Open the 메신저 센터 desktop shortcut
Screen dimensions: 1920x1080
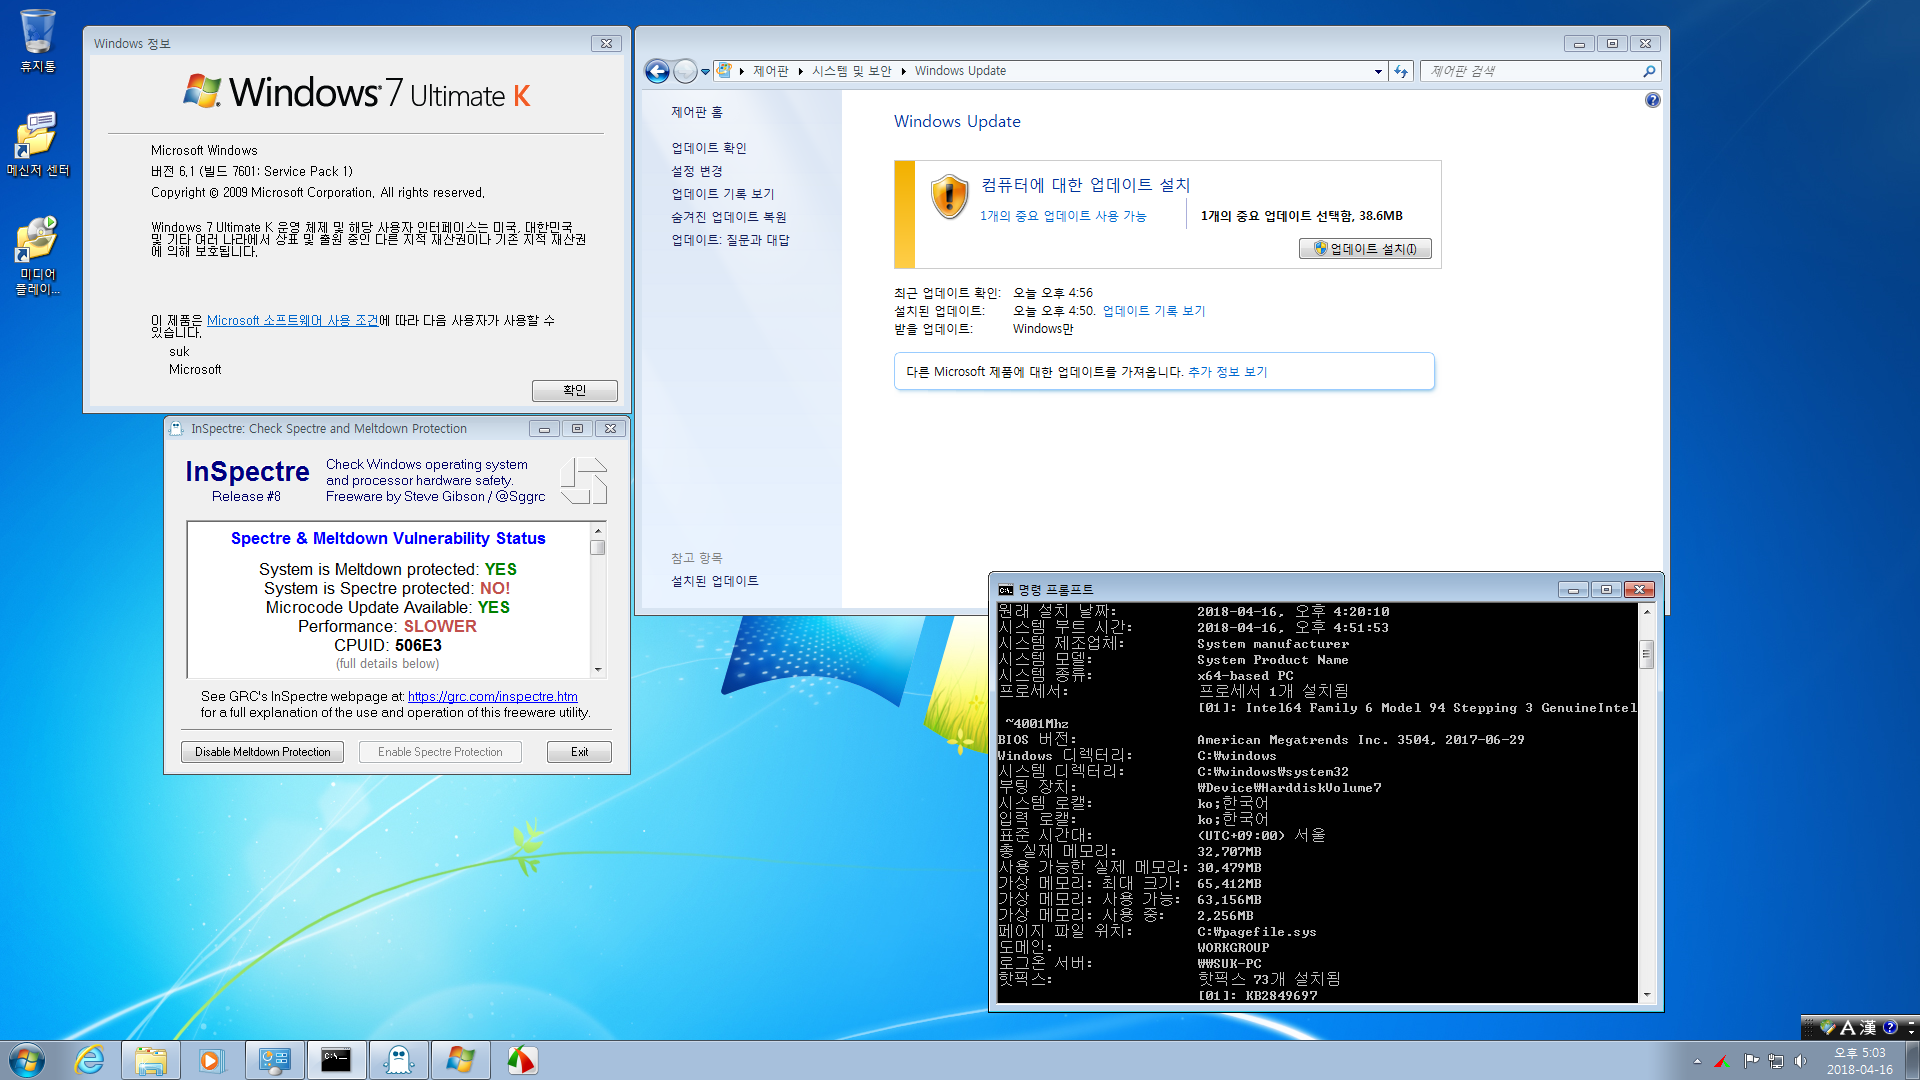click(37, 144)
